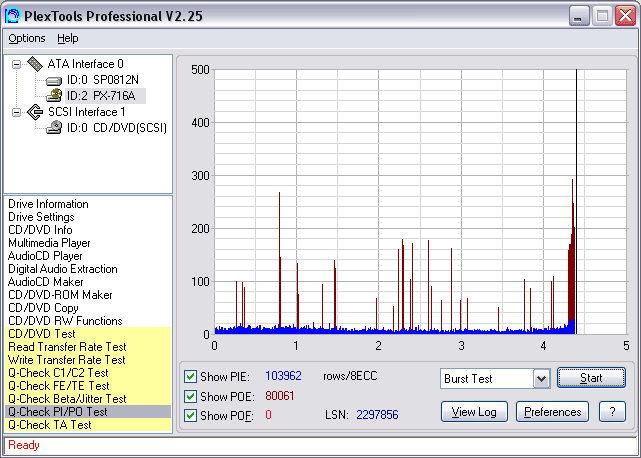Minimize the PlexTools window
This screenshot has width=641, height=458.
pyautogui.click(x=578, y=16)
